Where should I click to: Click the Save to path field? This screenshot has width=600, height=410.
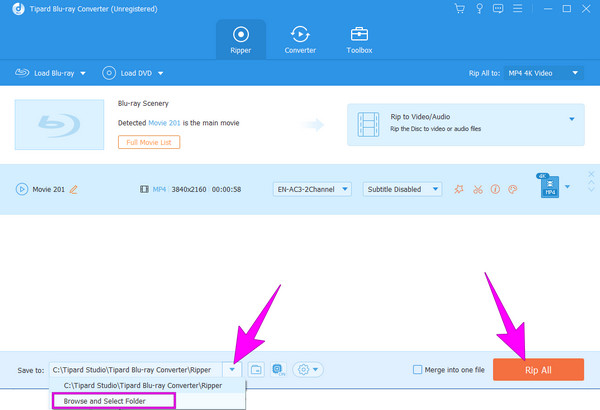(135, 370)
